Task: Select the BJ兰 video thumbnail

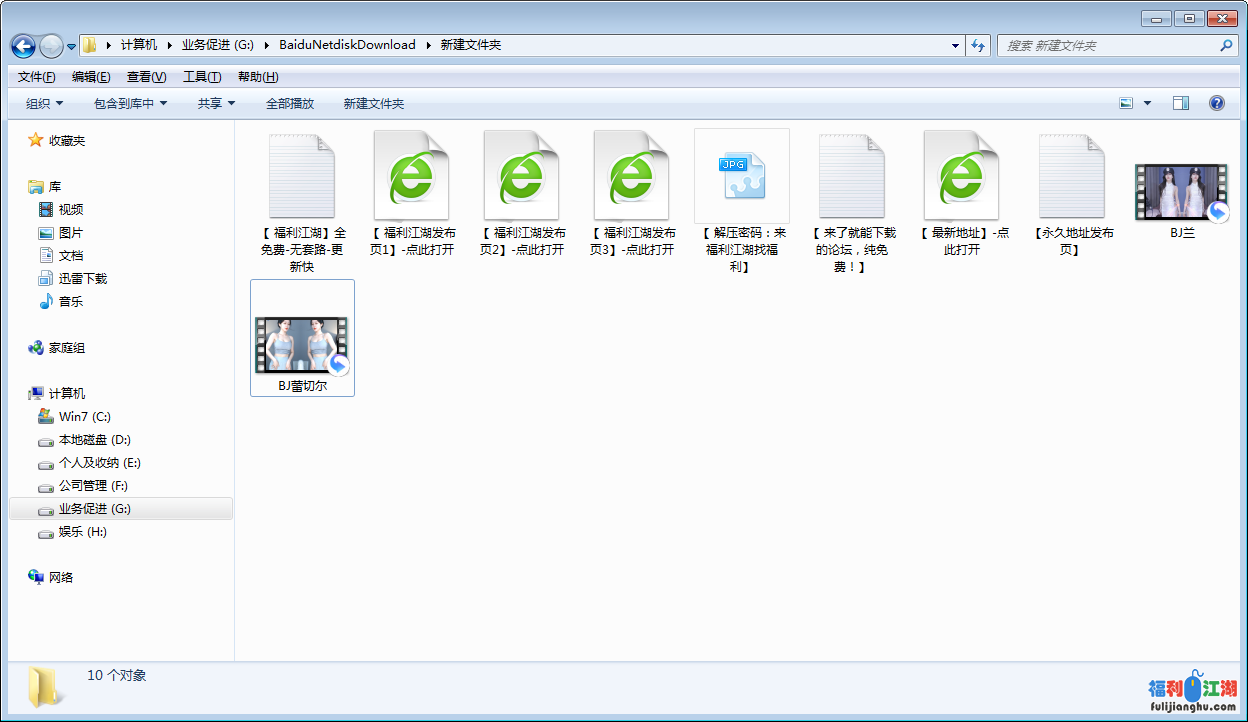Action: [x=1181, y=192]
